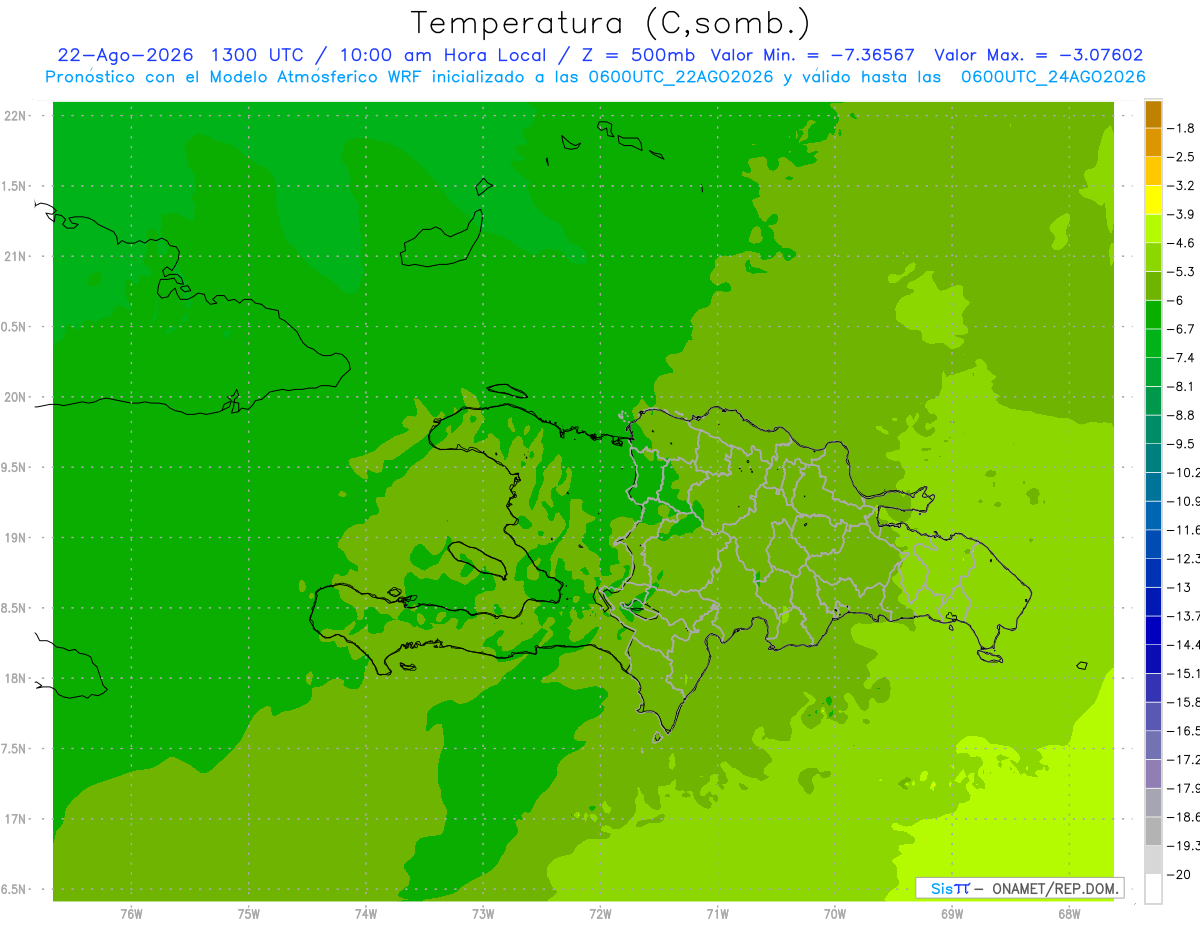The width and height of the screenshot is (1200, 927).
Task: Click the "-17.2" colorbar label
Action: tap(1184, 760)
